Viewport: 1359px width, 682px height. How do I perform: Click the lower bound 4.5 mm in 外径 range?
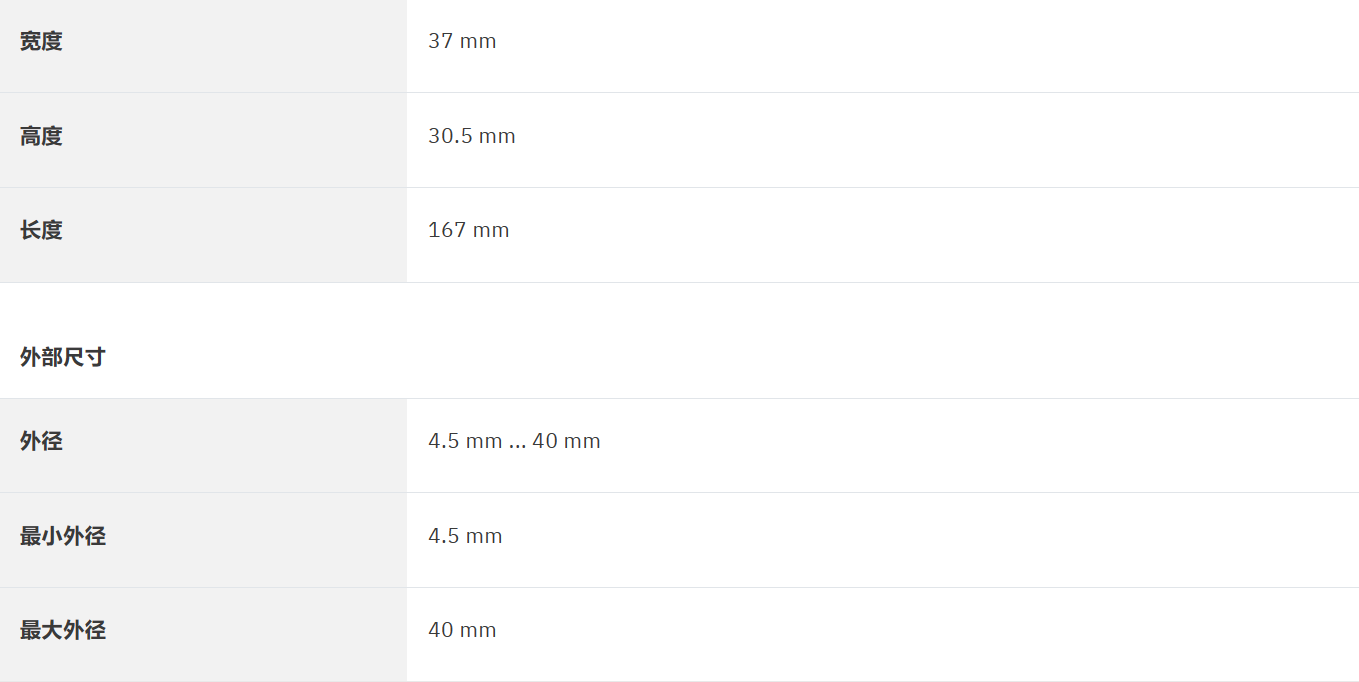tap(465, 442)
